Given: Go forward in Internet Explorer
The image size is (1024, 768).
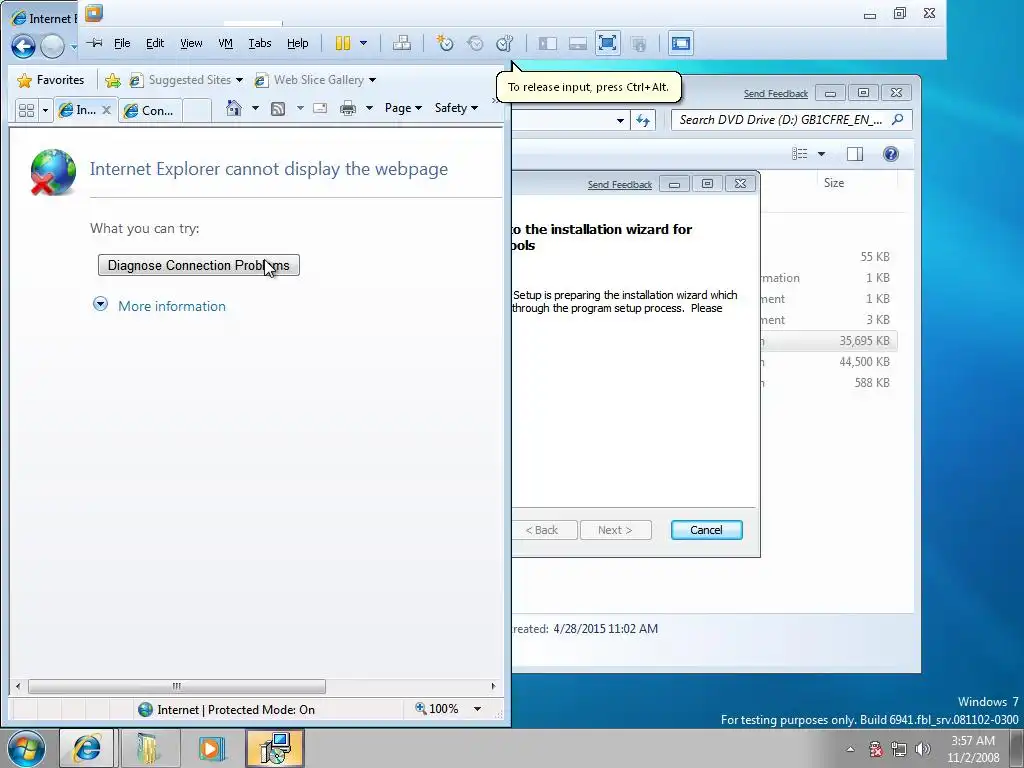Looking at the screenshot, I should point(52,46).
